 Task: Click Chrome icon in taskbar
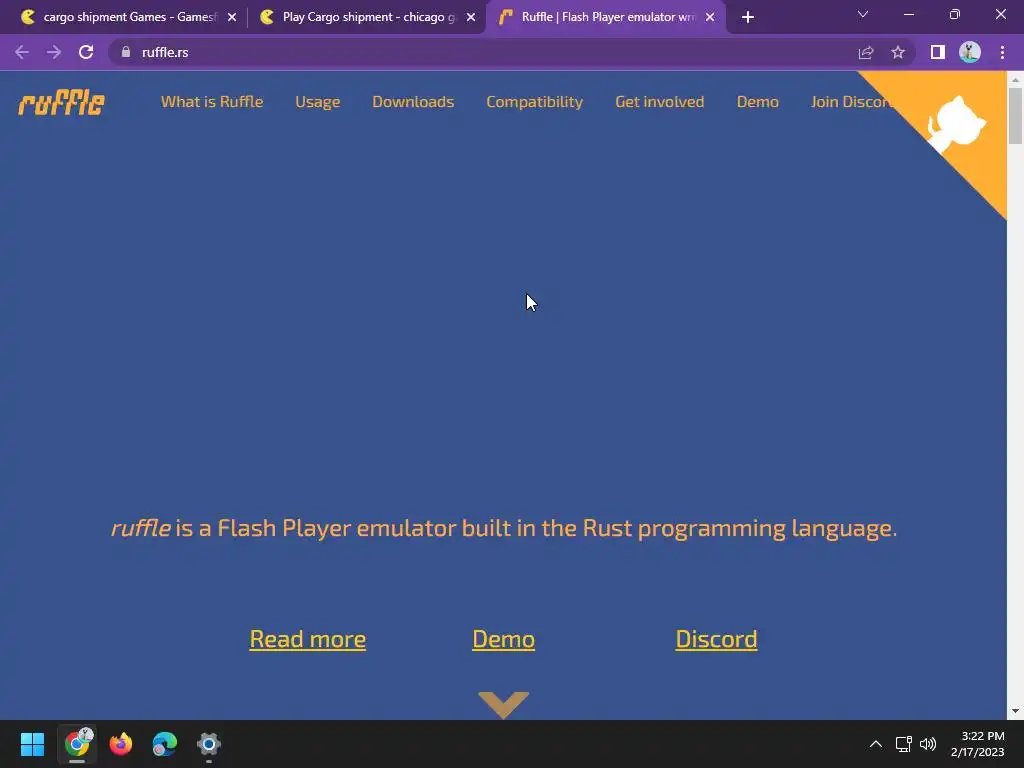point(77,744)
